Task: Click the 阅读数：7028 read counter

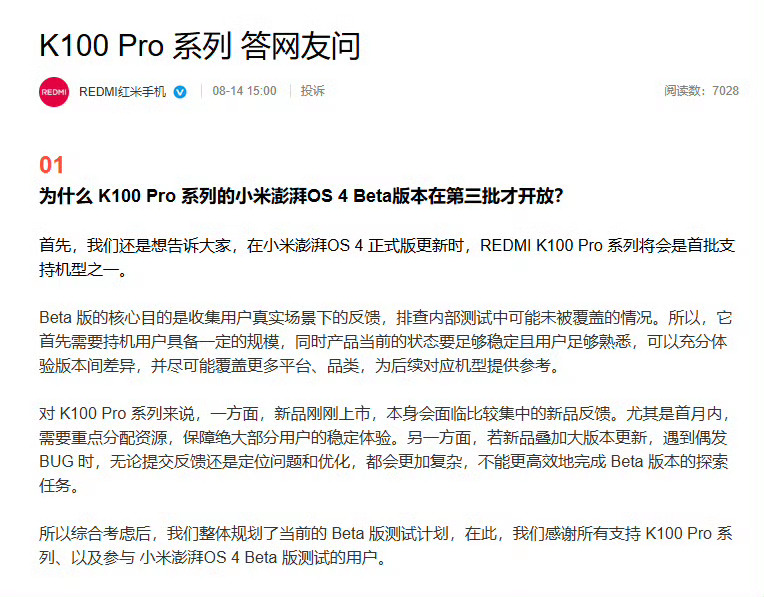Action: click(701, 91)
